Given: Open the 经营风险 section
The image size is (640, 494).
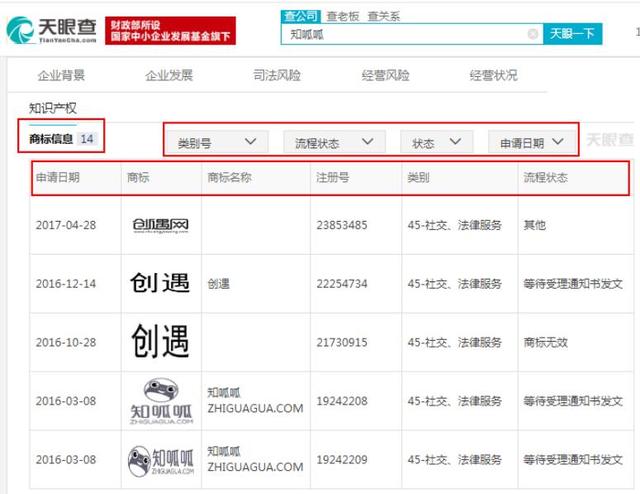Looking at the screenshot, I should tap(385, 76).
